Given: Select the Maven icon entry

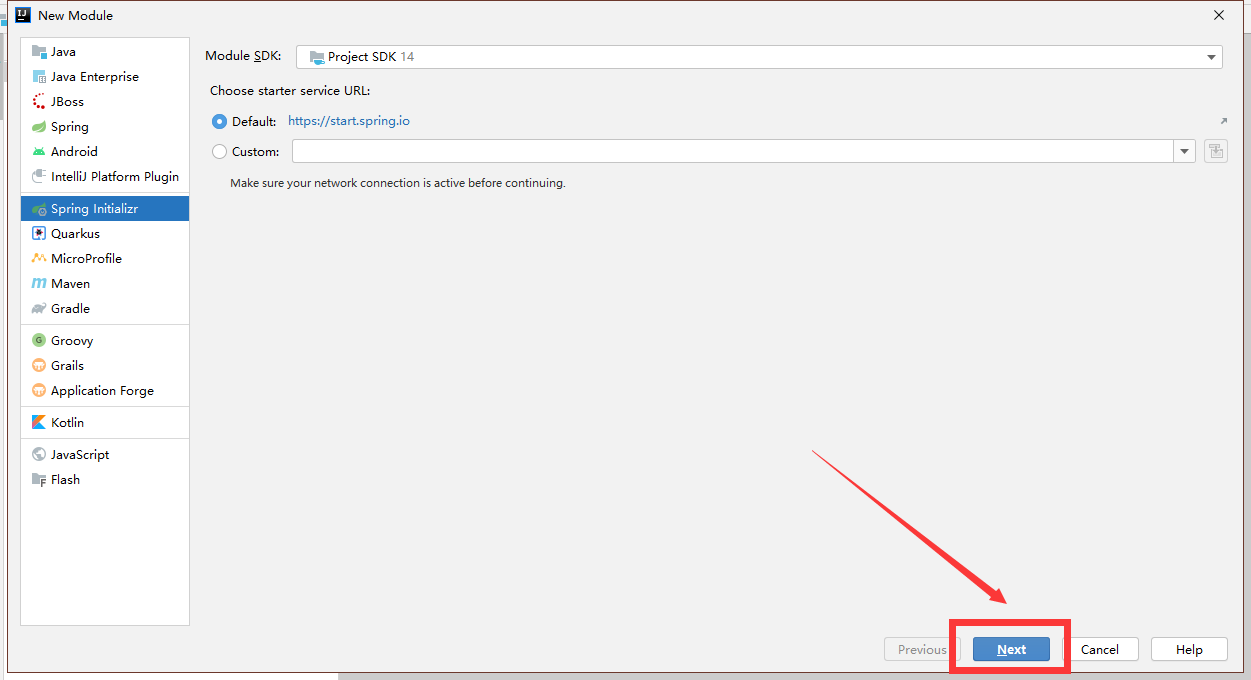Looking at the screenshot, I should click(x=39, y=284).
